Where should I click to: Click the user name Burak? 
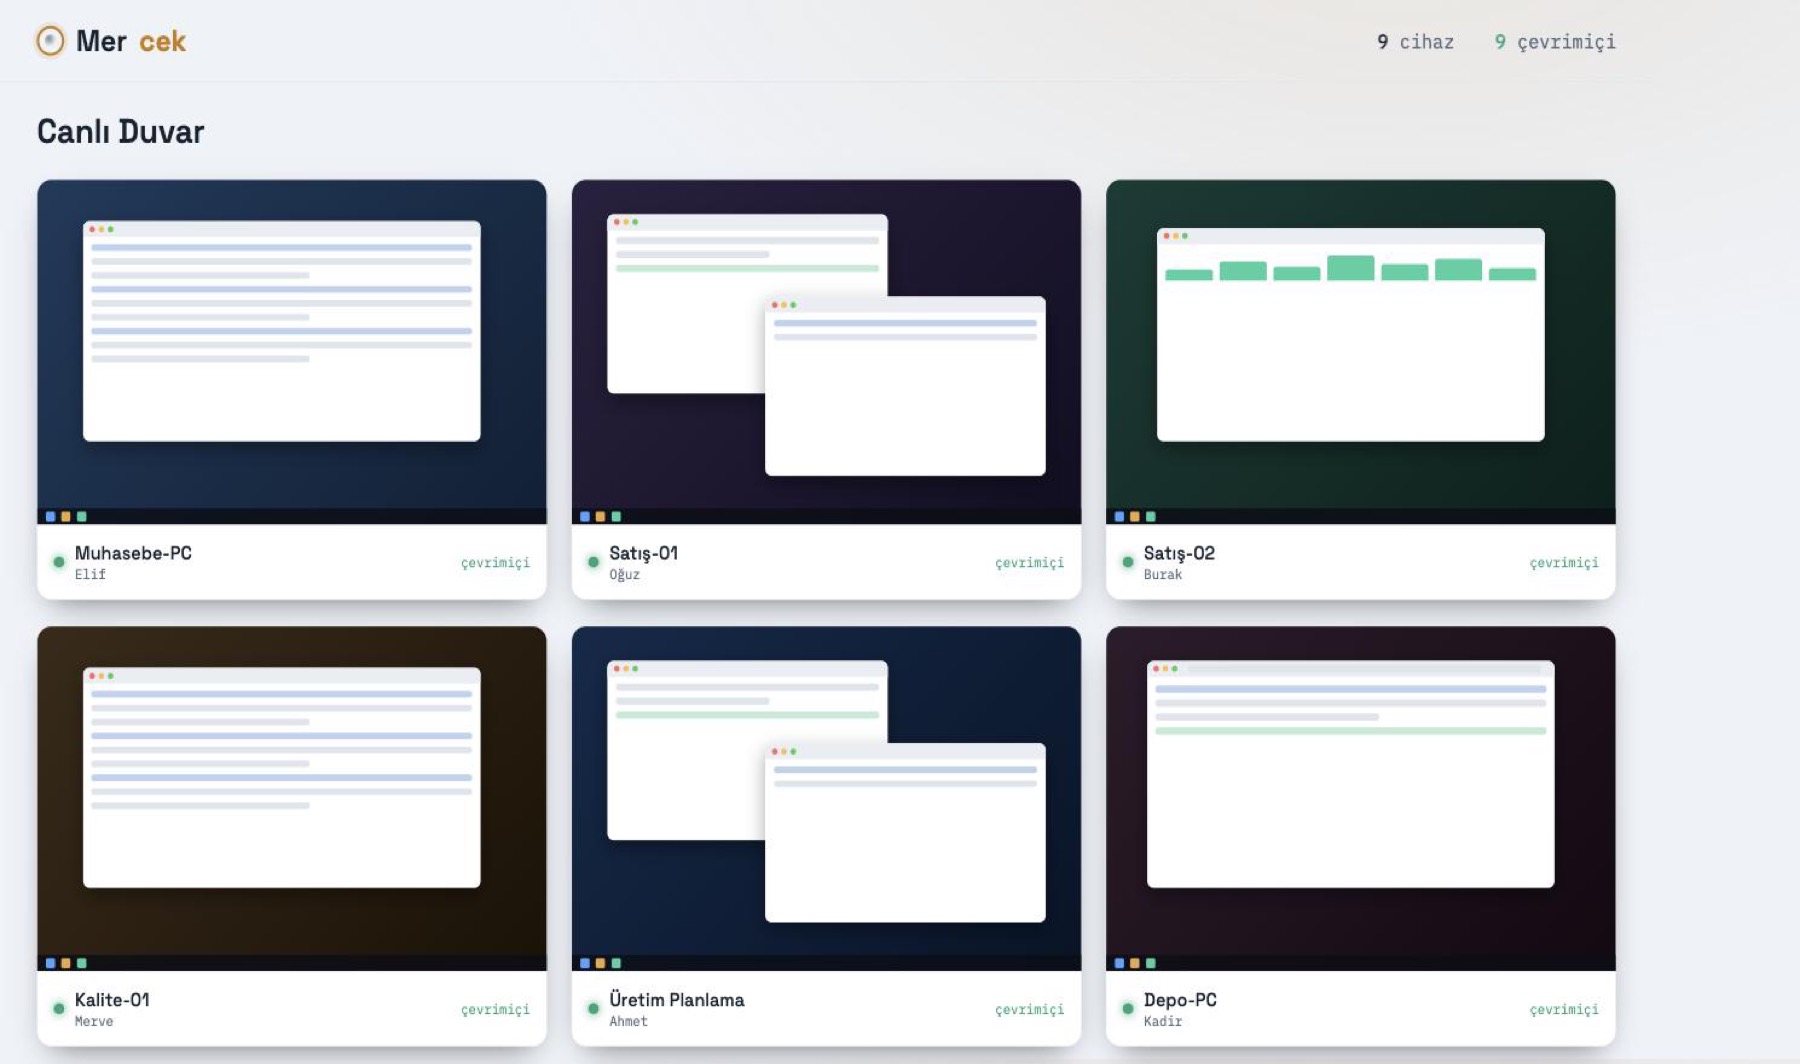1163,574
